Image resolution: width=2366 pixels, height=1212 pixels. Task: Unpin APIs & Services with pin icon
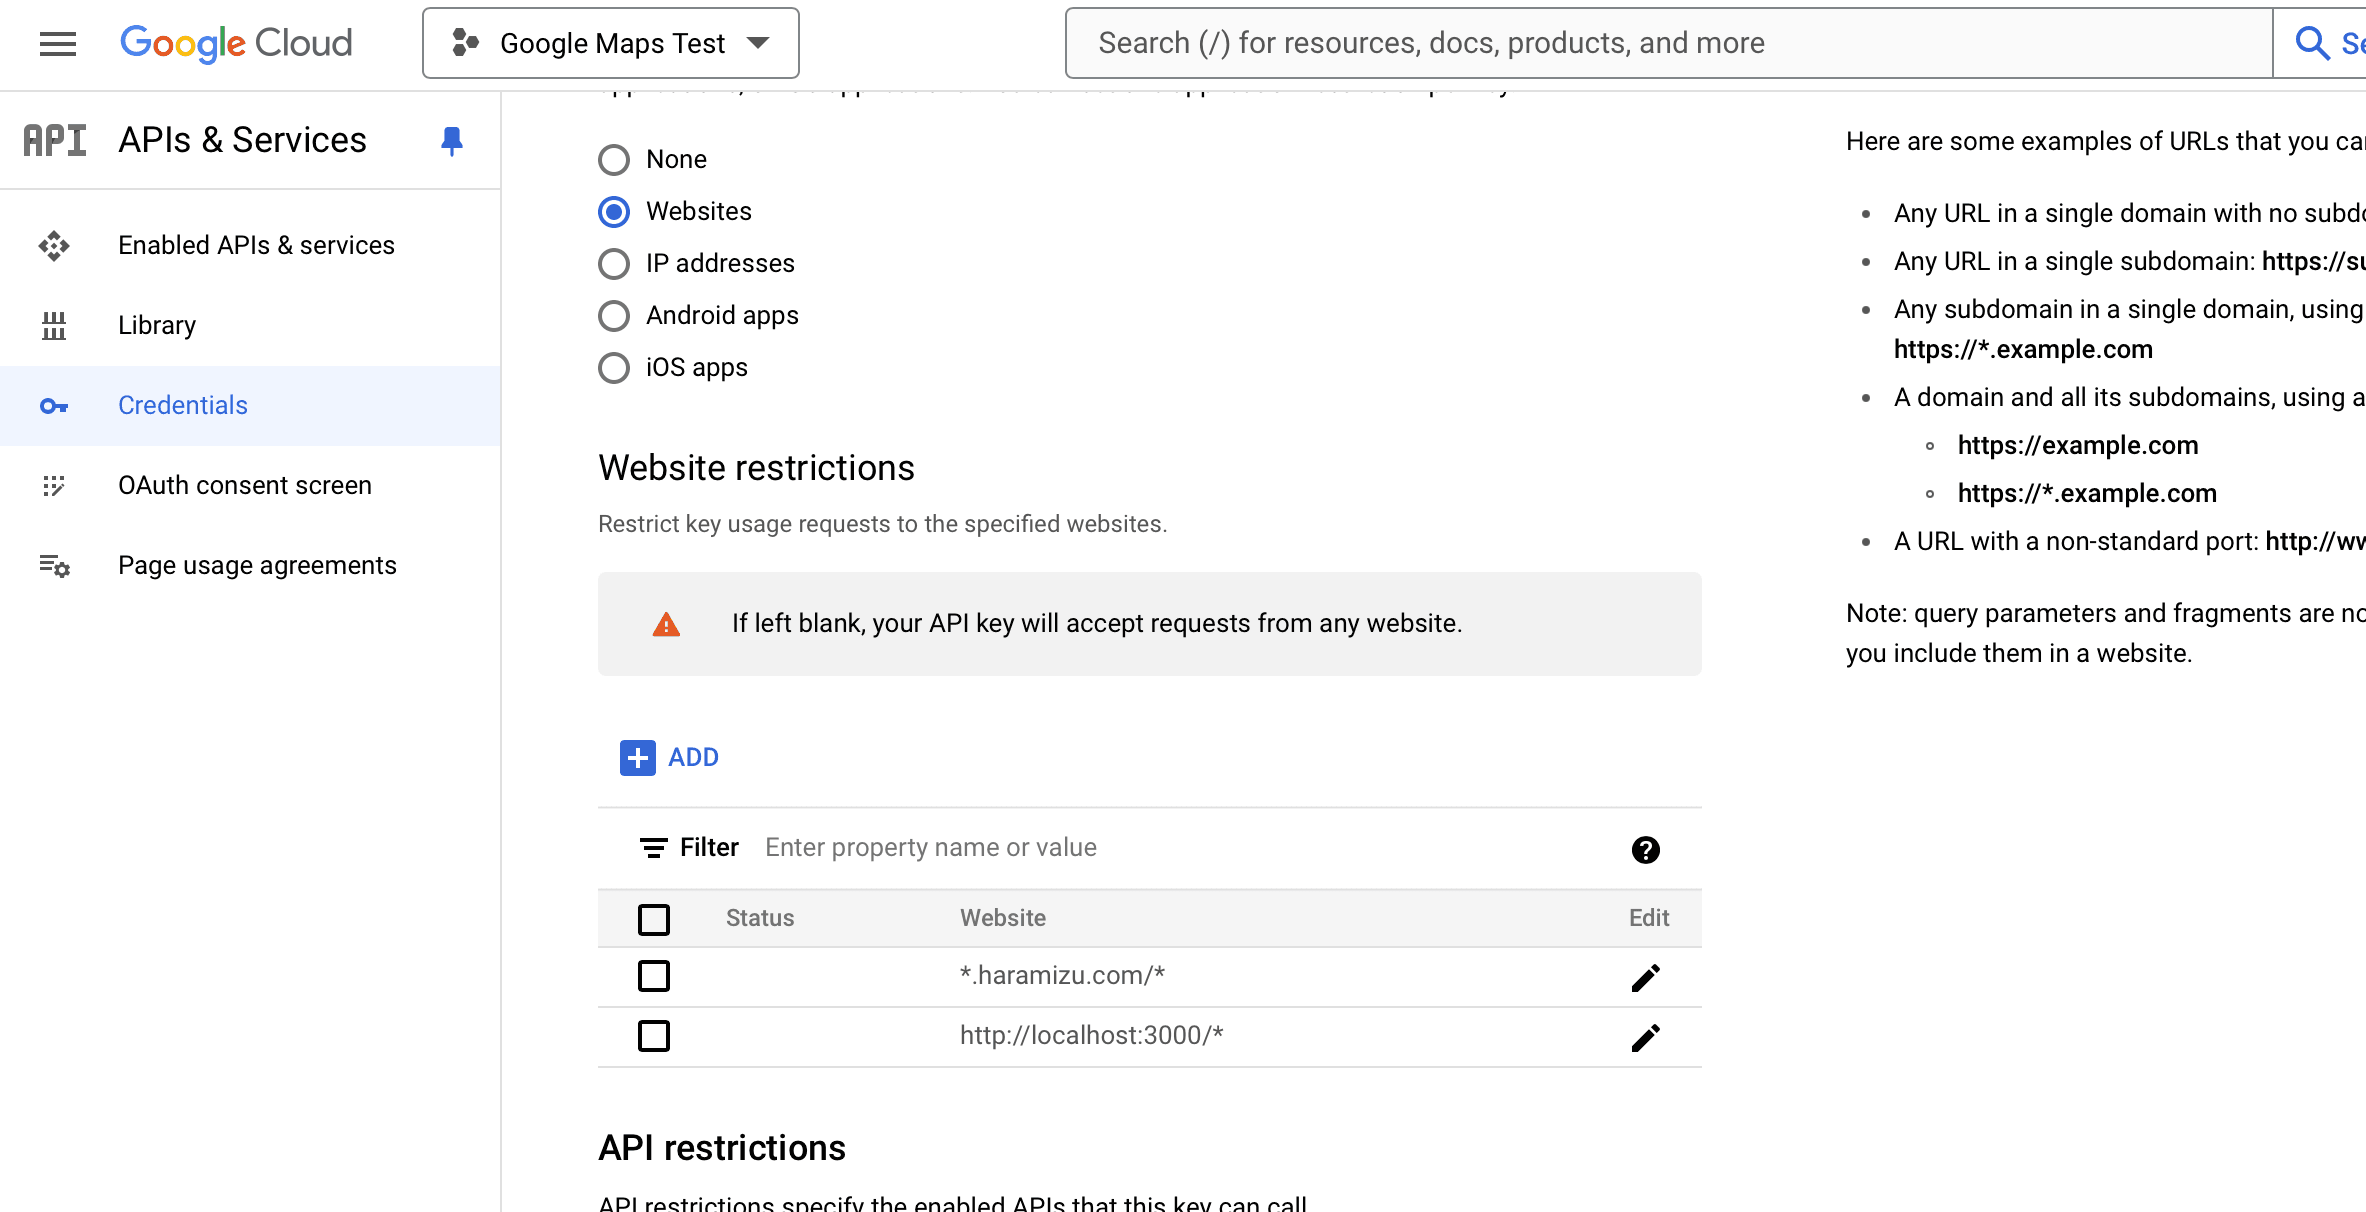(x=451, y=141)
